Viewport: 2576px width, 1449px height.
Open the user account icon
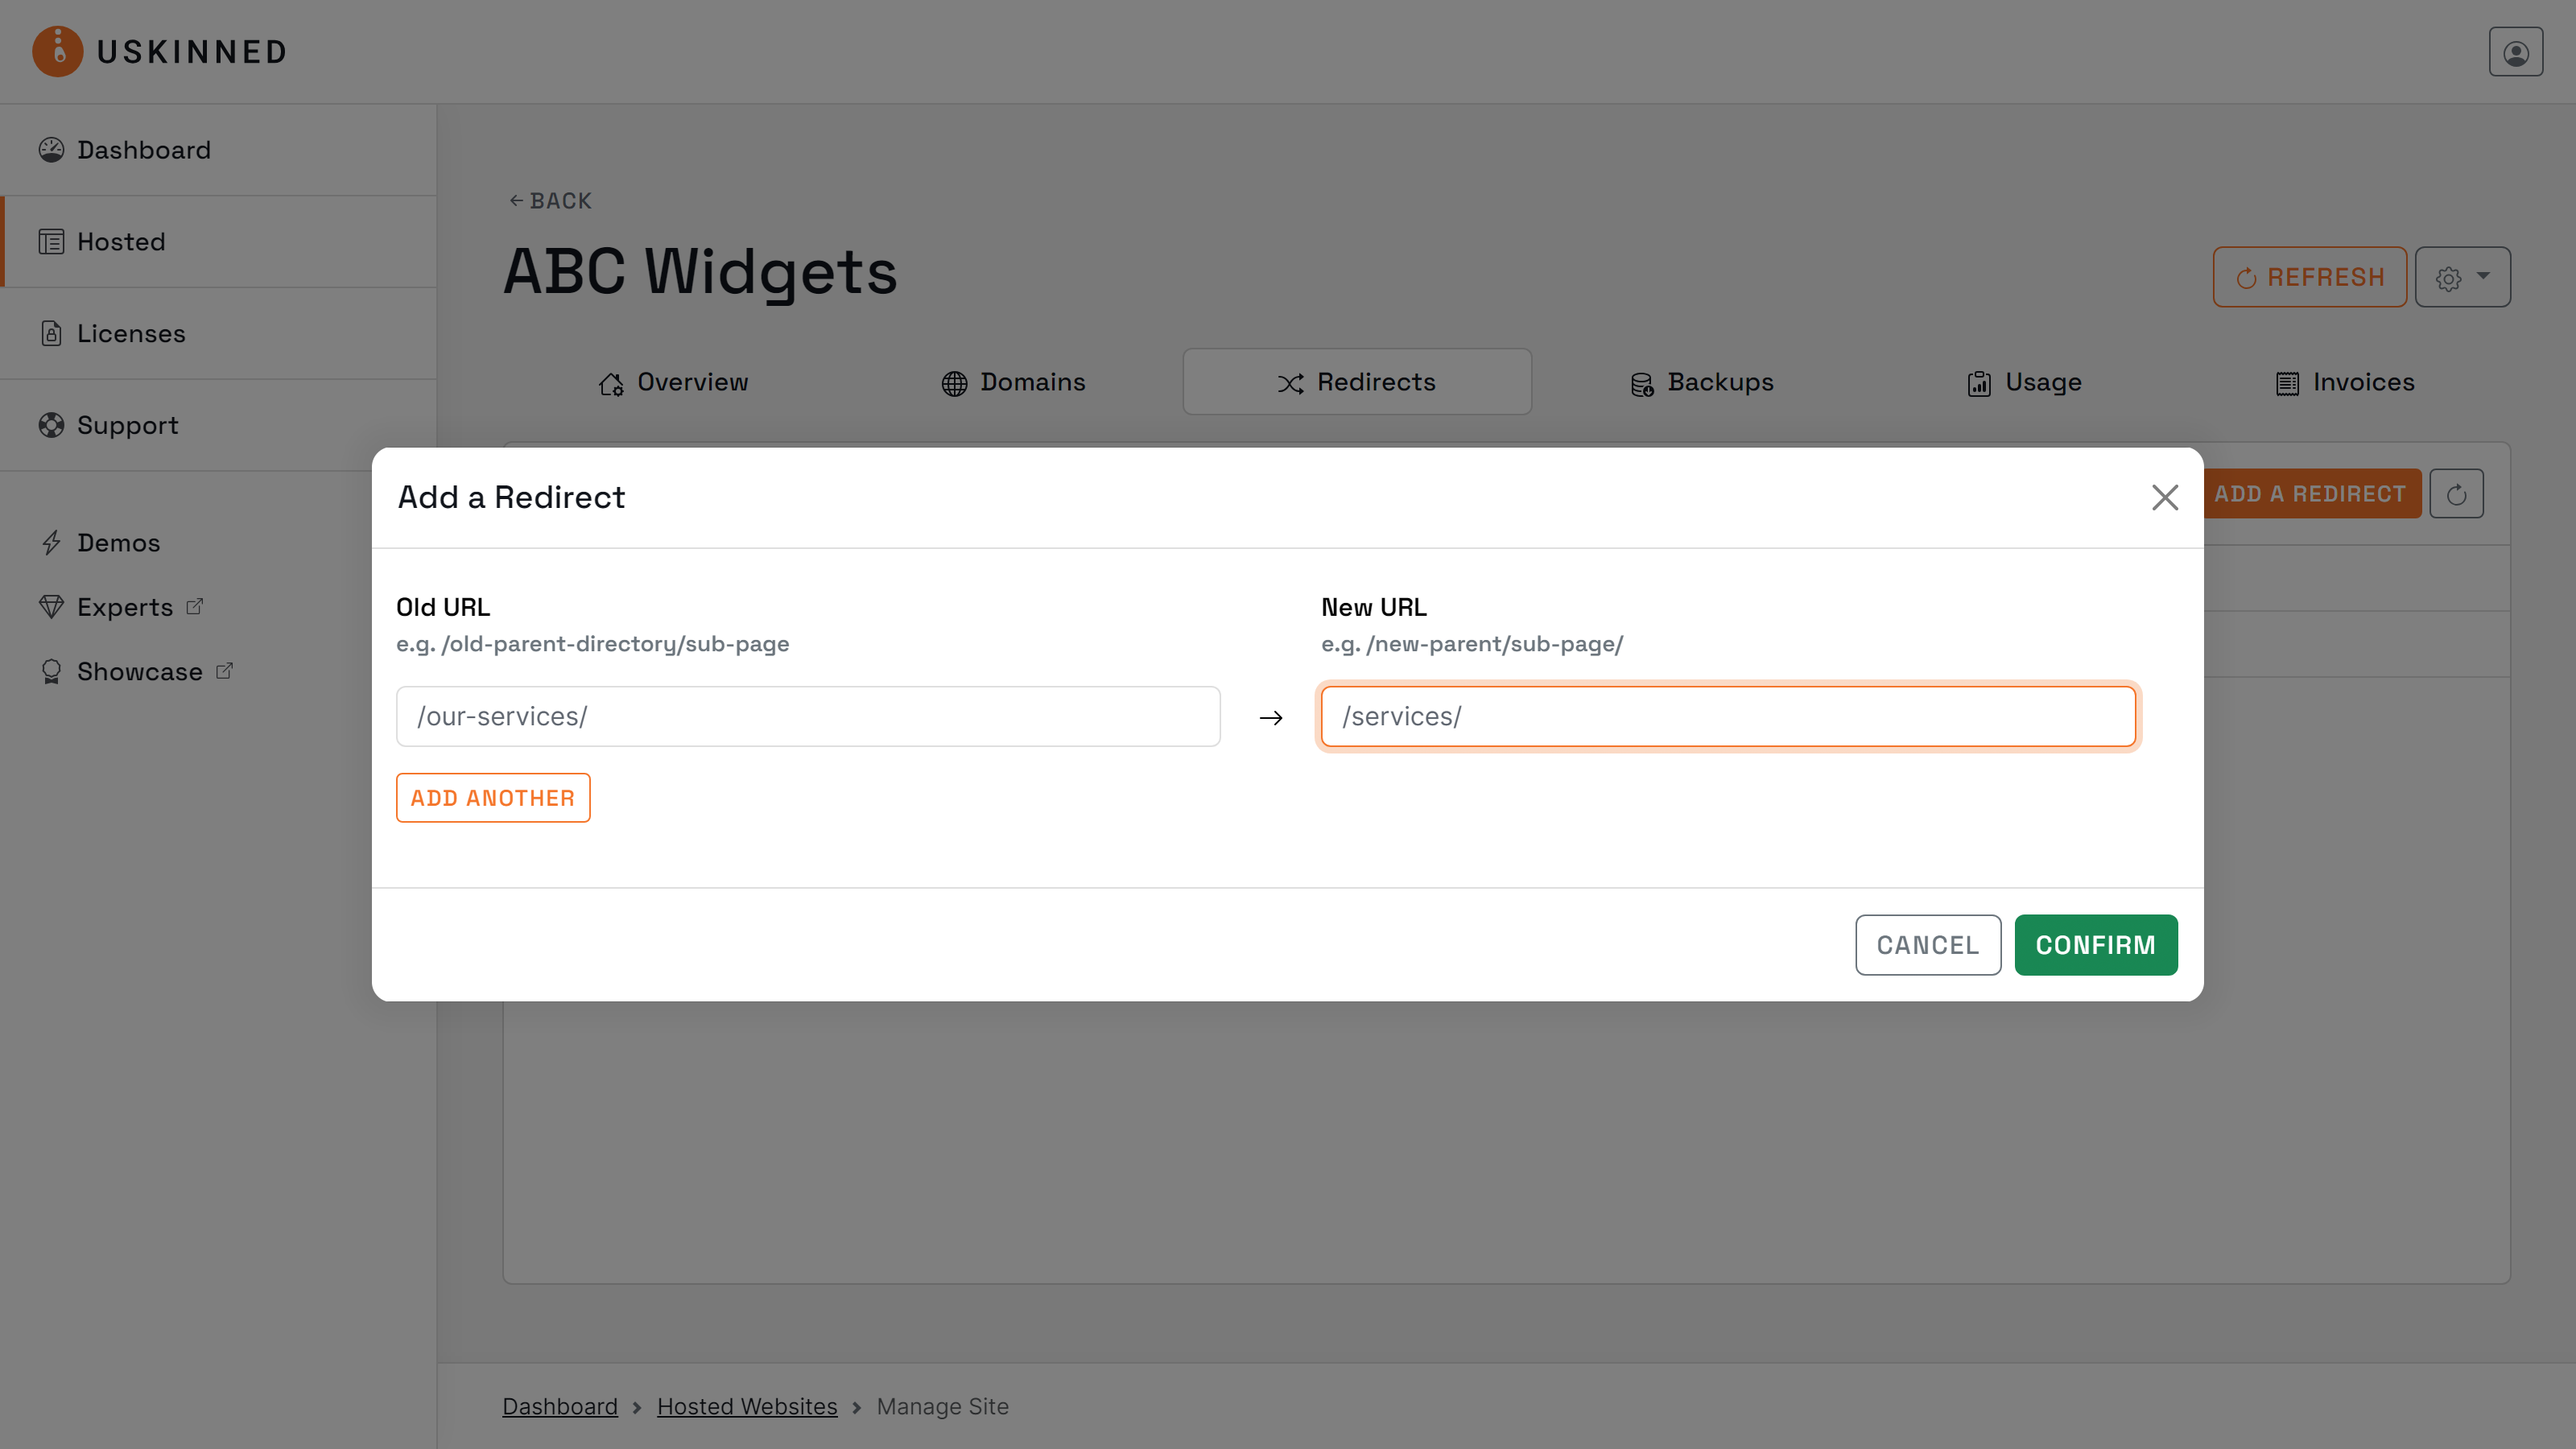point(2515,51)
